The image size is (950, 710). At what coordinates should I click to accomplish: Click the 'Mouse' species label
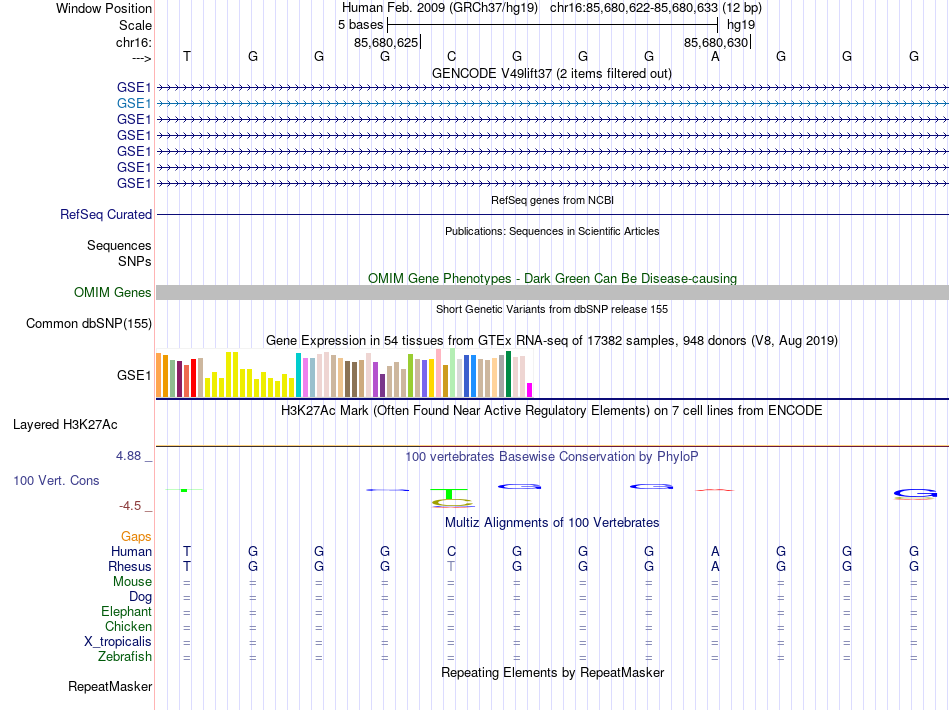(x=132, y=582)
